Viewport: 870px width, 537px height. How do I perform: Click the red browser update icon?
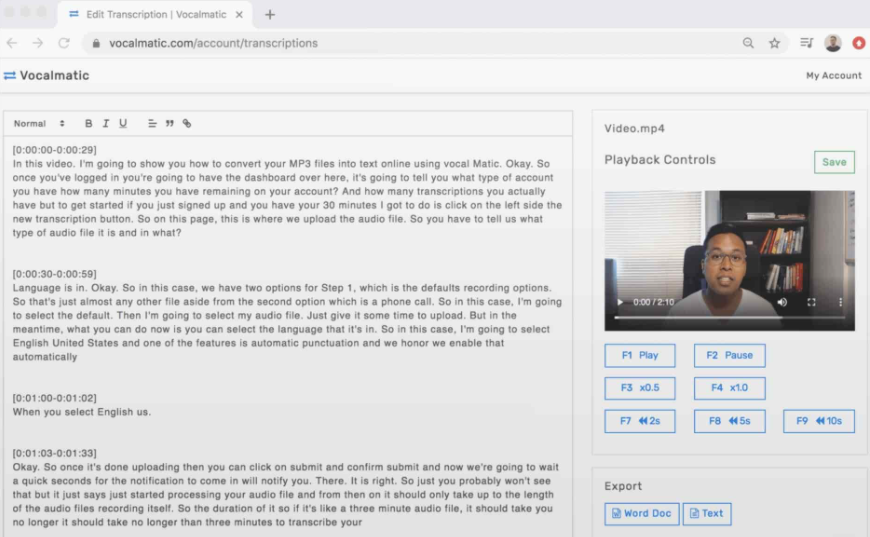858,43
